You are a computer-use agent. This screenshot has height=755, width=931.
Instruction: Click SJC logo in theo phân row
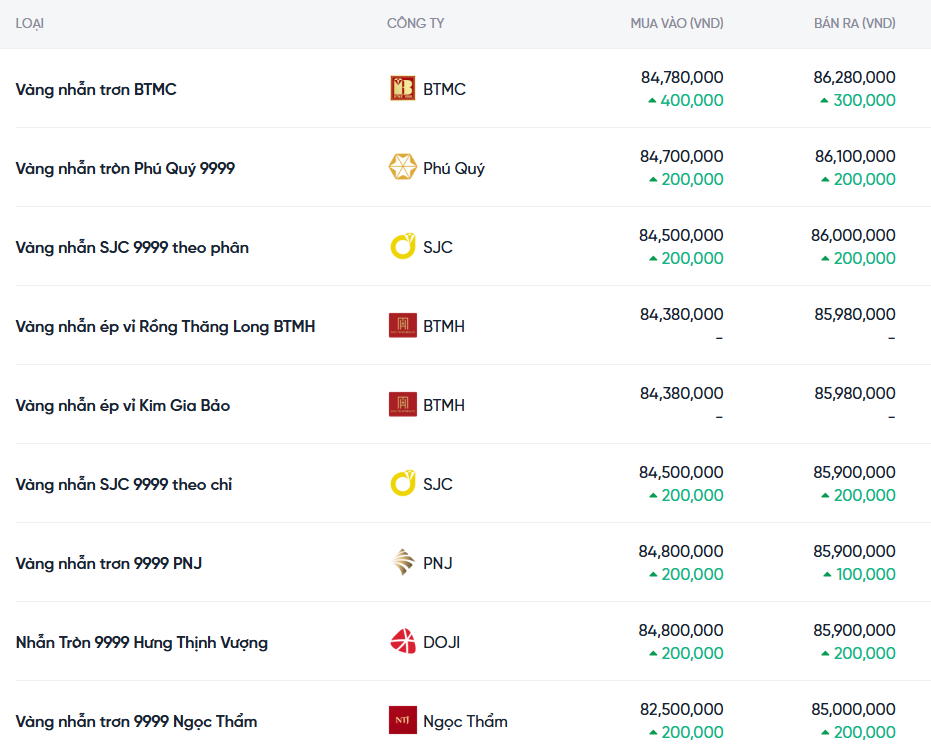pos(402,247)
